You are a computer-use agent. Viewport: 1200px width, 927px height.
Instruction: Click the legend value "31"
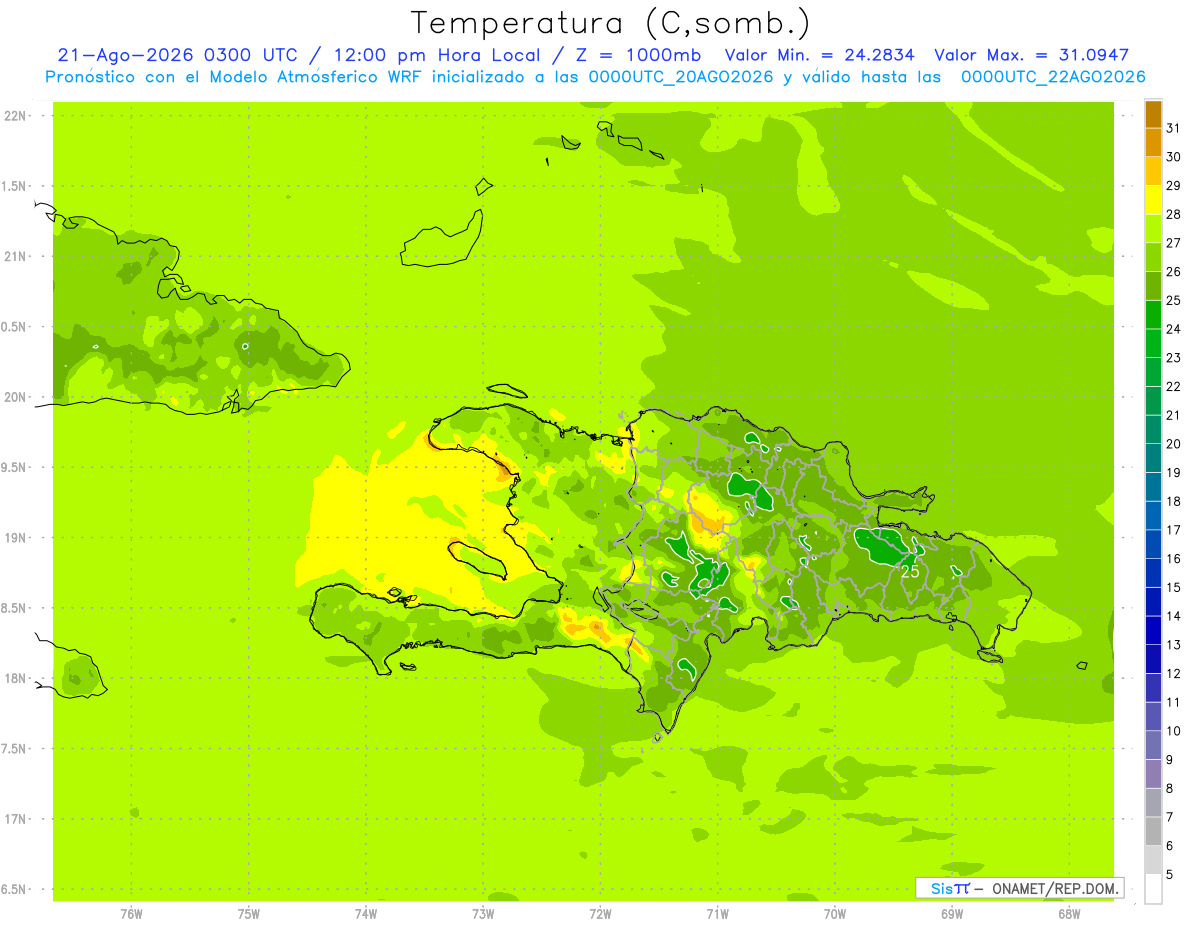tap(1174, 128)
